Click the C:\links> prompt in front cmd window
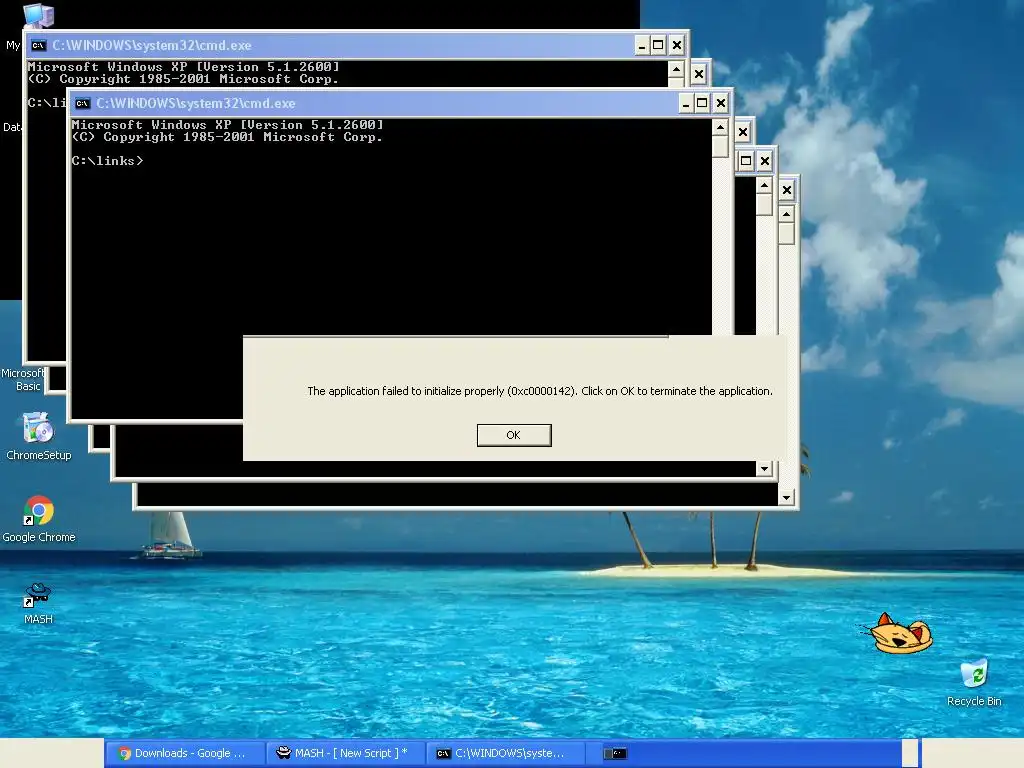Viewport: 1024px width, 768px height. pyautogui.click(x=107, y=161)
